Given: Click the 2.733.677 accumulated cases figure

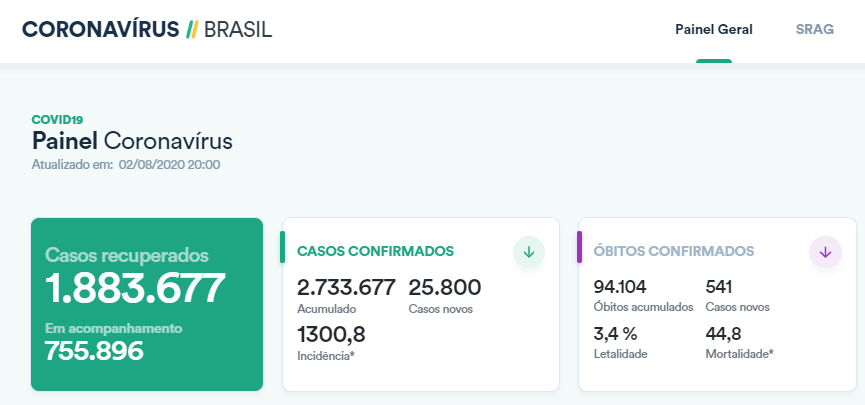Looking at the screenshot, I should [347, 287].
